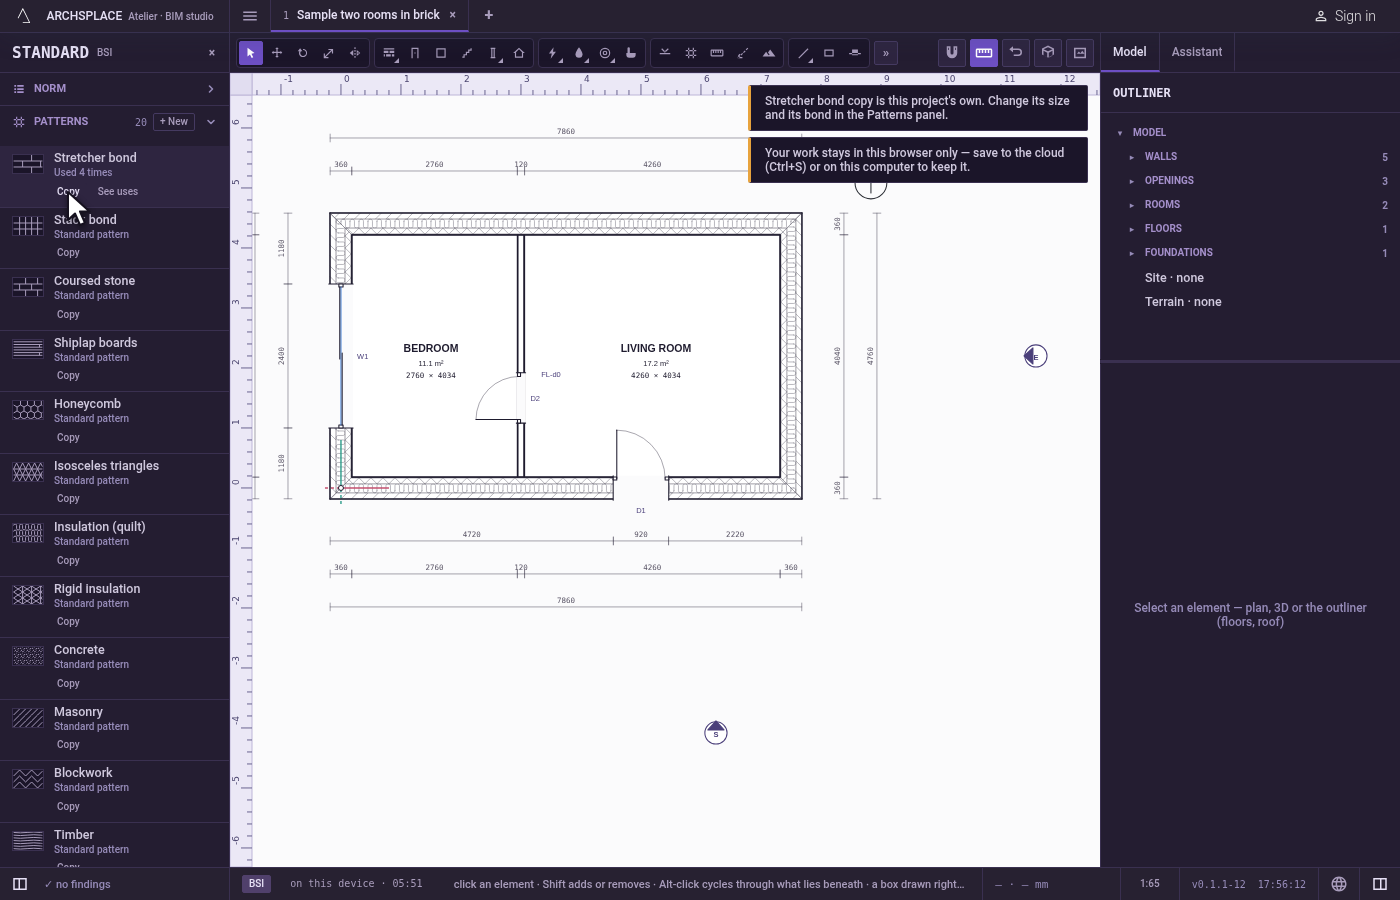Activate the move tool with crossed arrows
The width and height of the screenshot is (1400, 900).
pos(277,53)
